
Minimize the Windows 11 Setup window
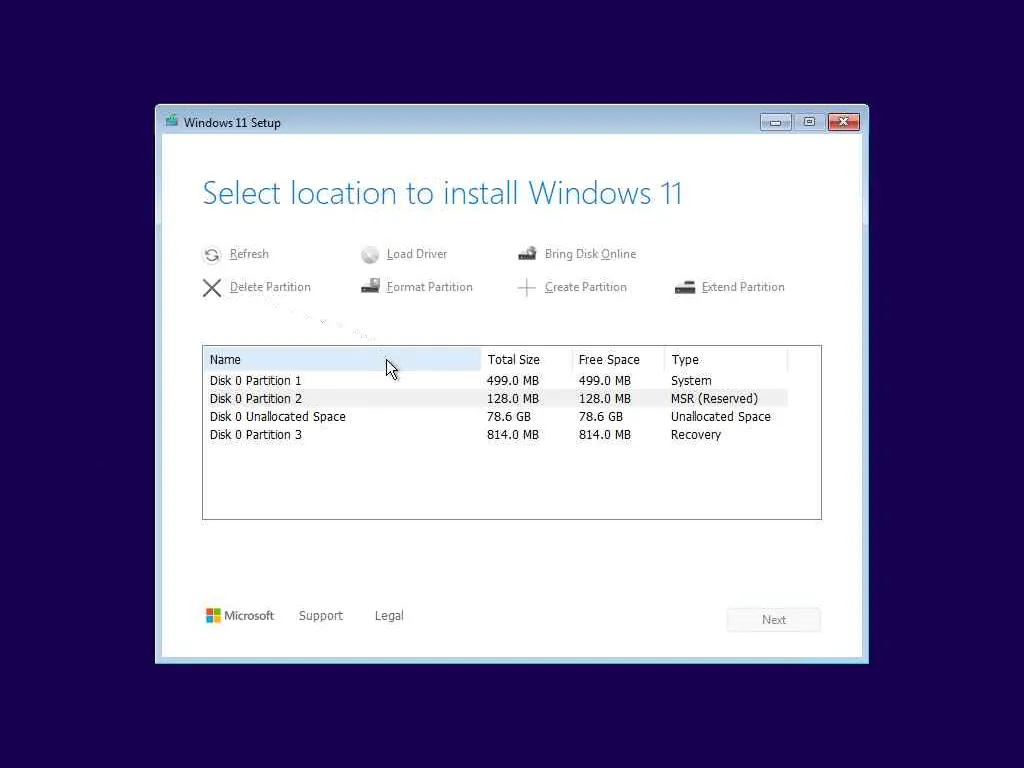click(x=776, y=122)
